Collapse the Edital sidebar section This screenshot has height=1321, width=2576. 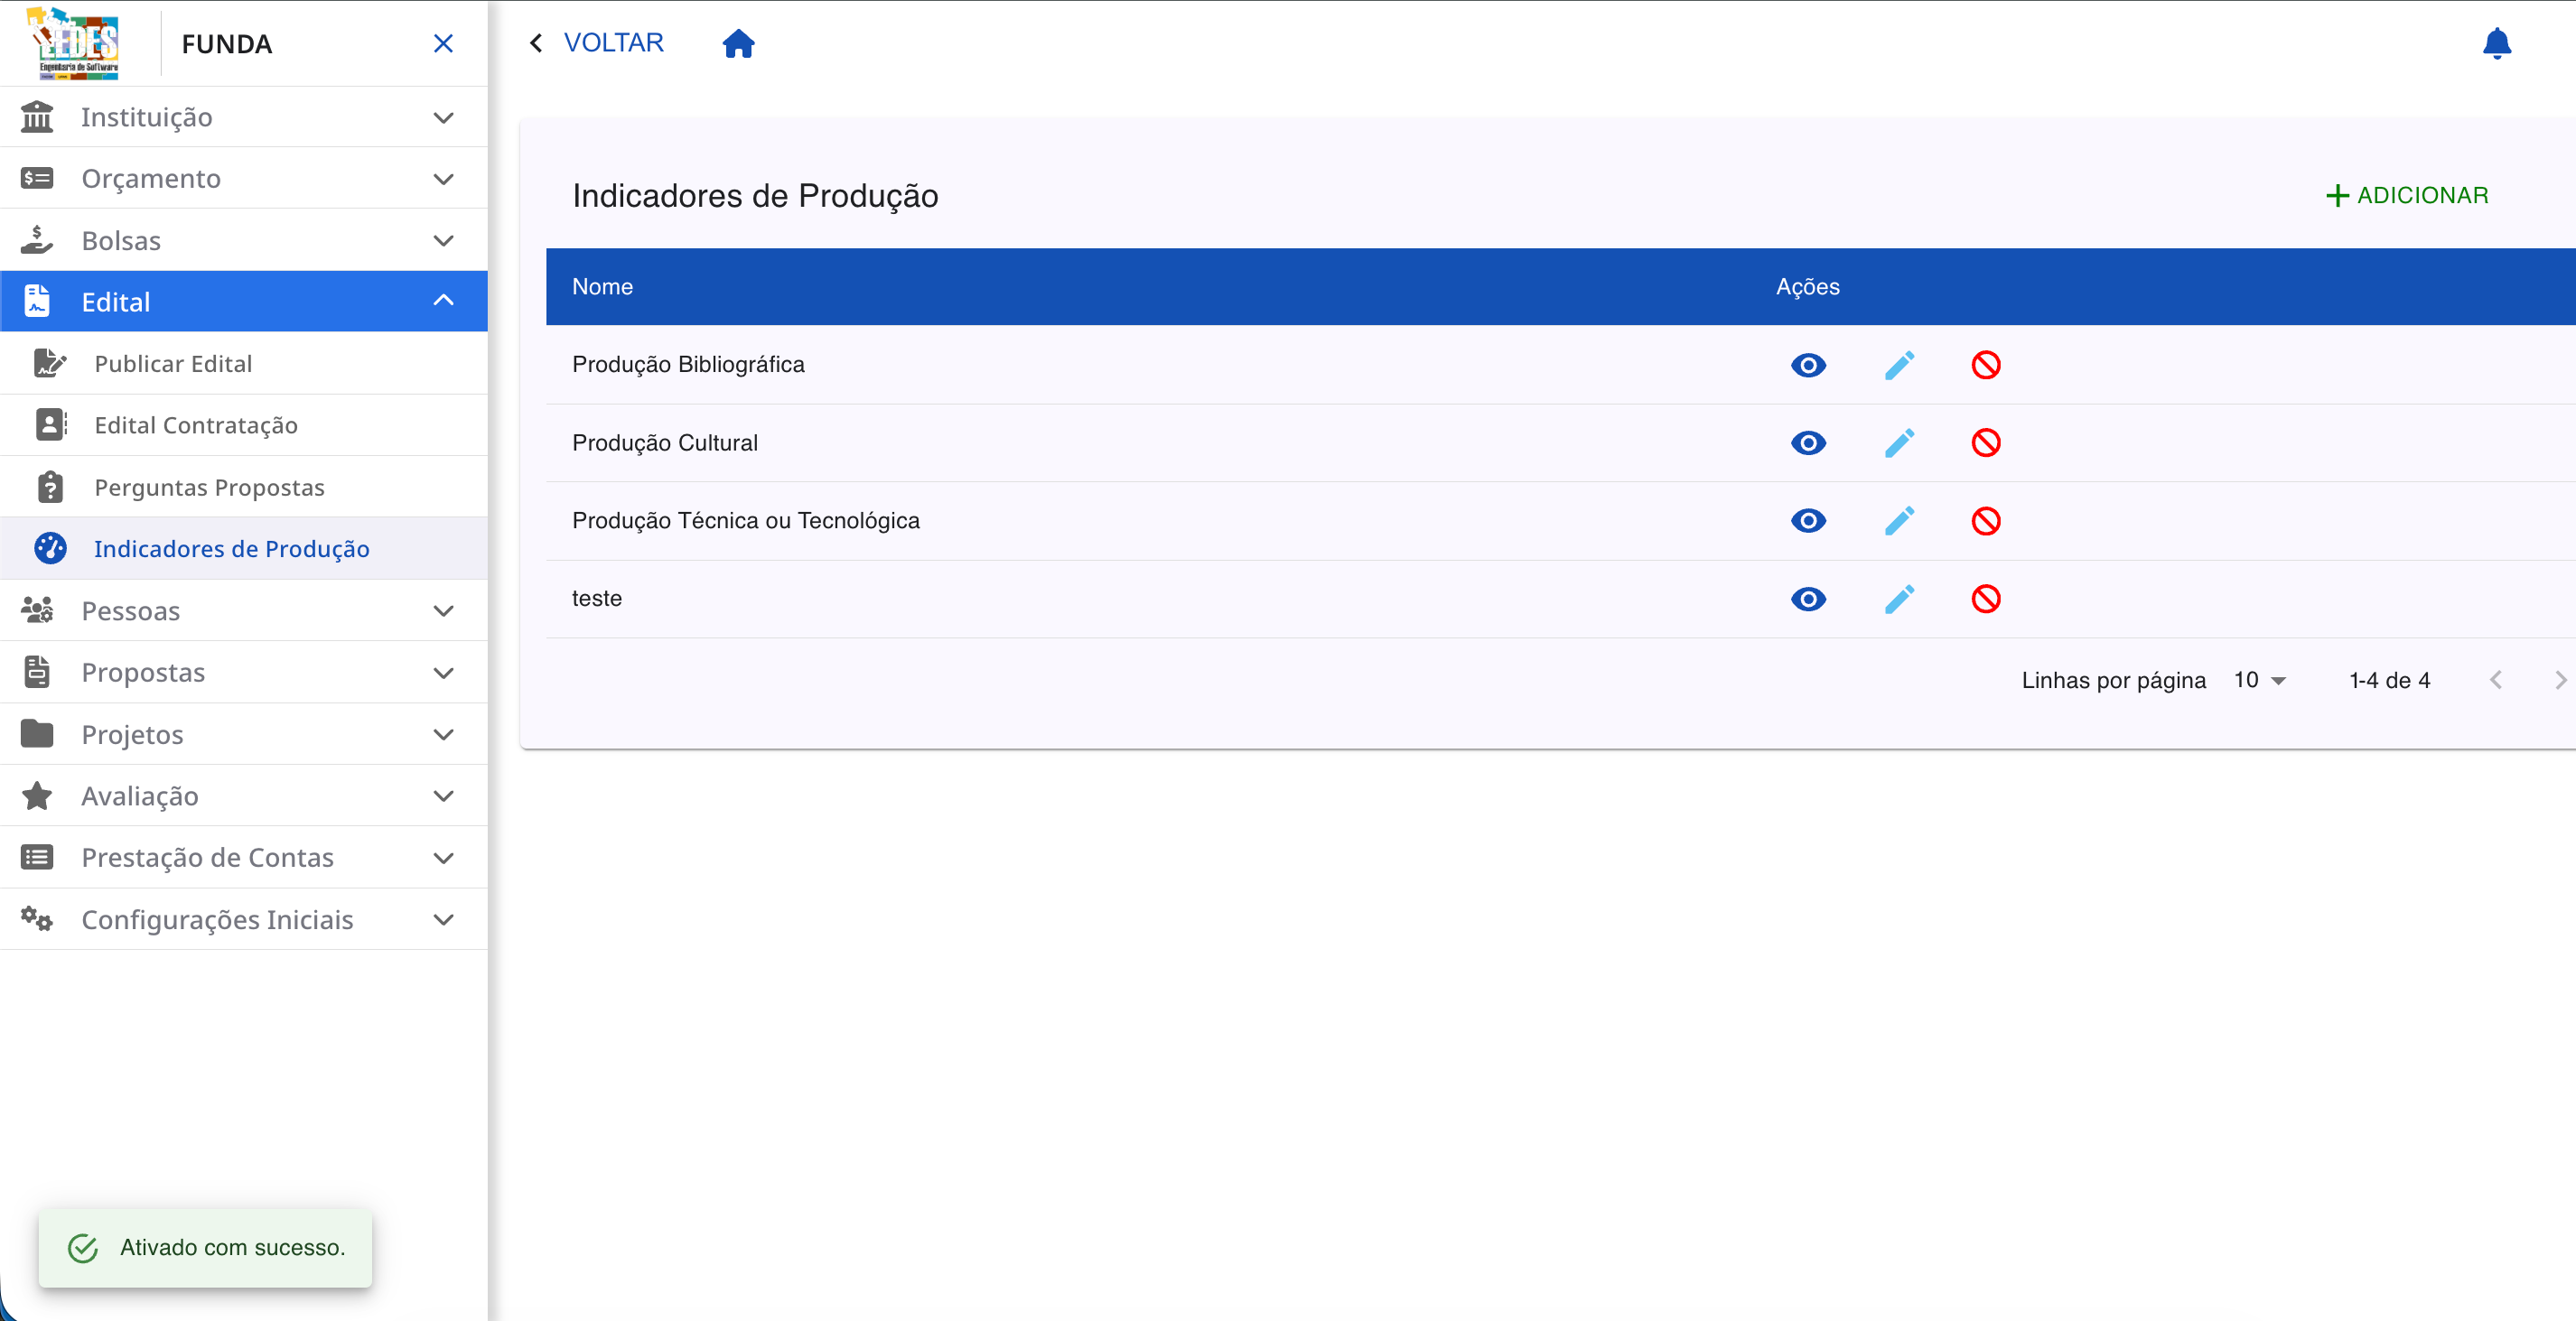pos(244,301)
